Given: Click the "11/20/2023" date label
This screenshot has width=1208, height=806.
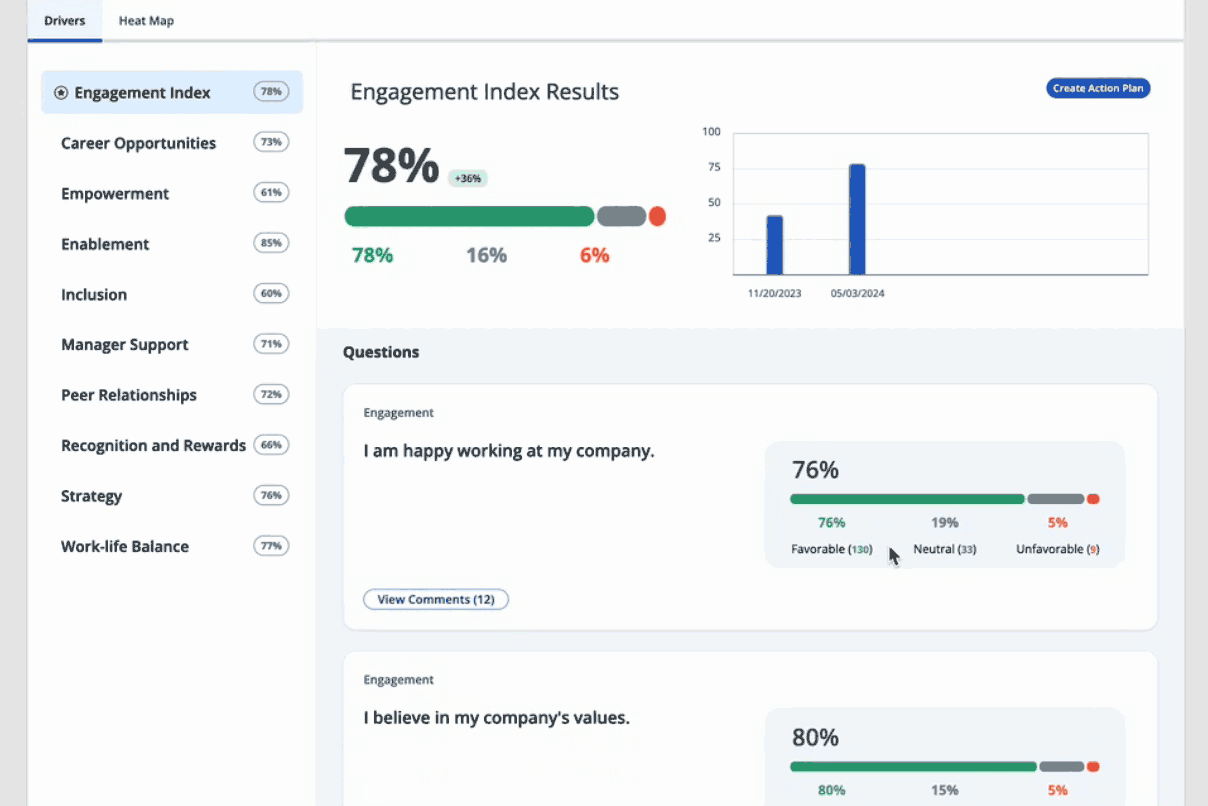Looking at the screenshot, I should pyautogui.click(x=775, y=294).
